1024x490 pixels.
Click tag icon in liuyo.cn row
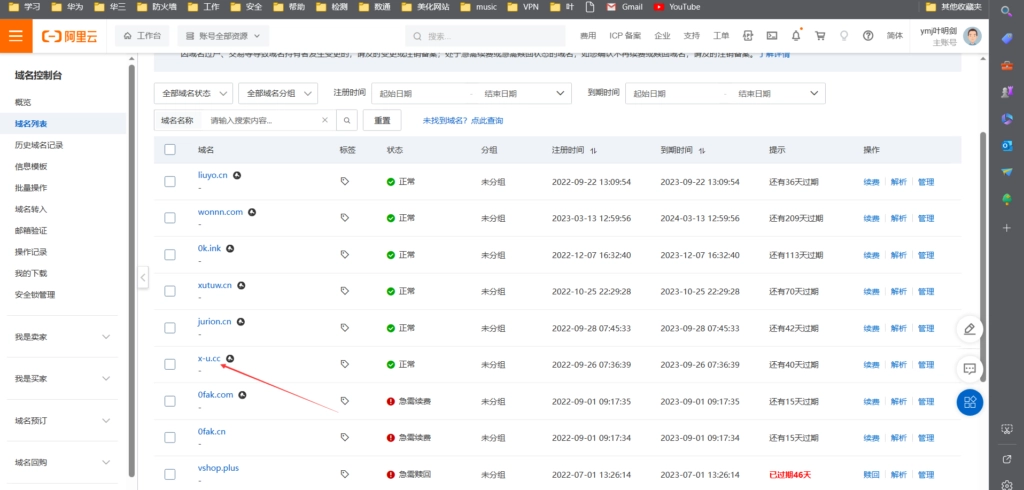pos(345,181)
